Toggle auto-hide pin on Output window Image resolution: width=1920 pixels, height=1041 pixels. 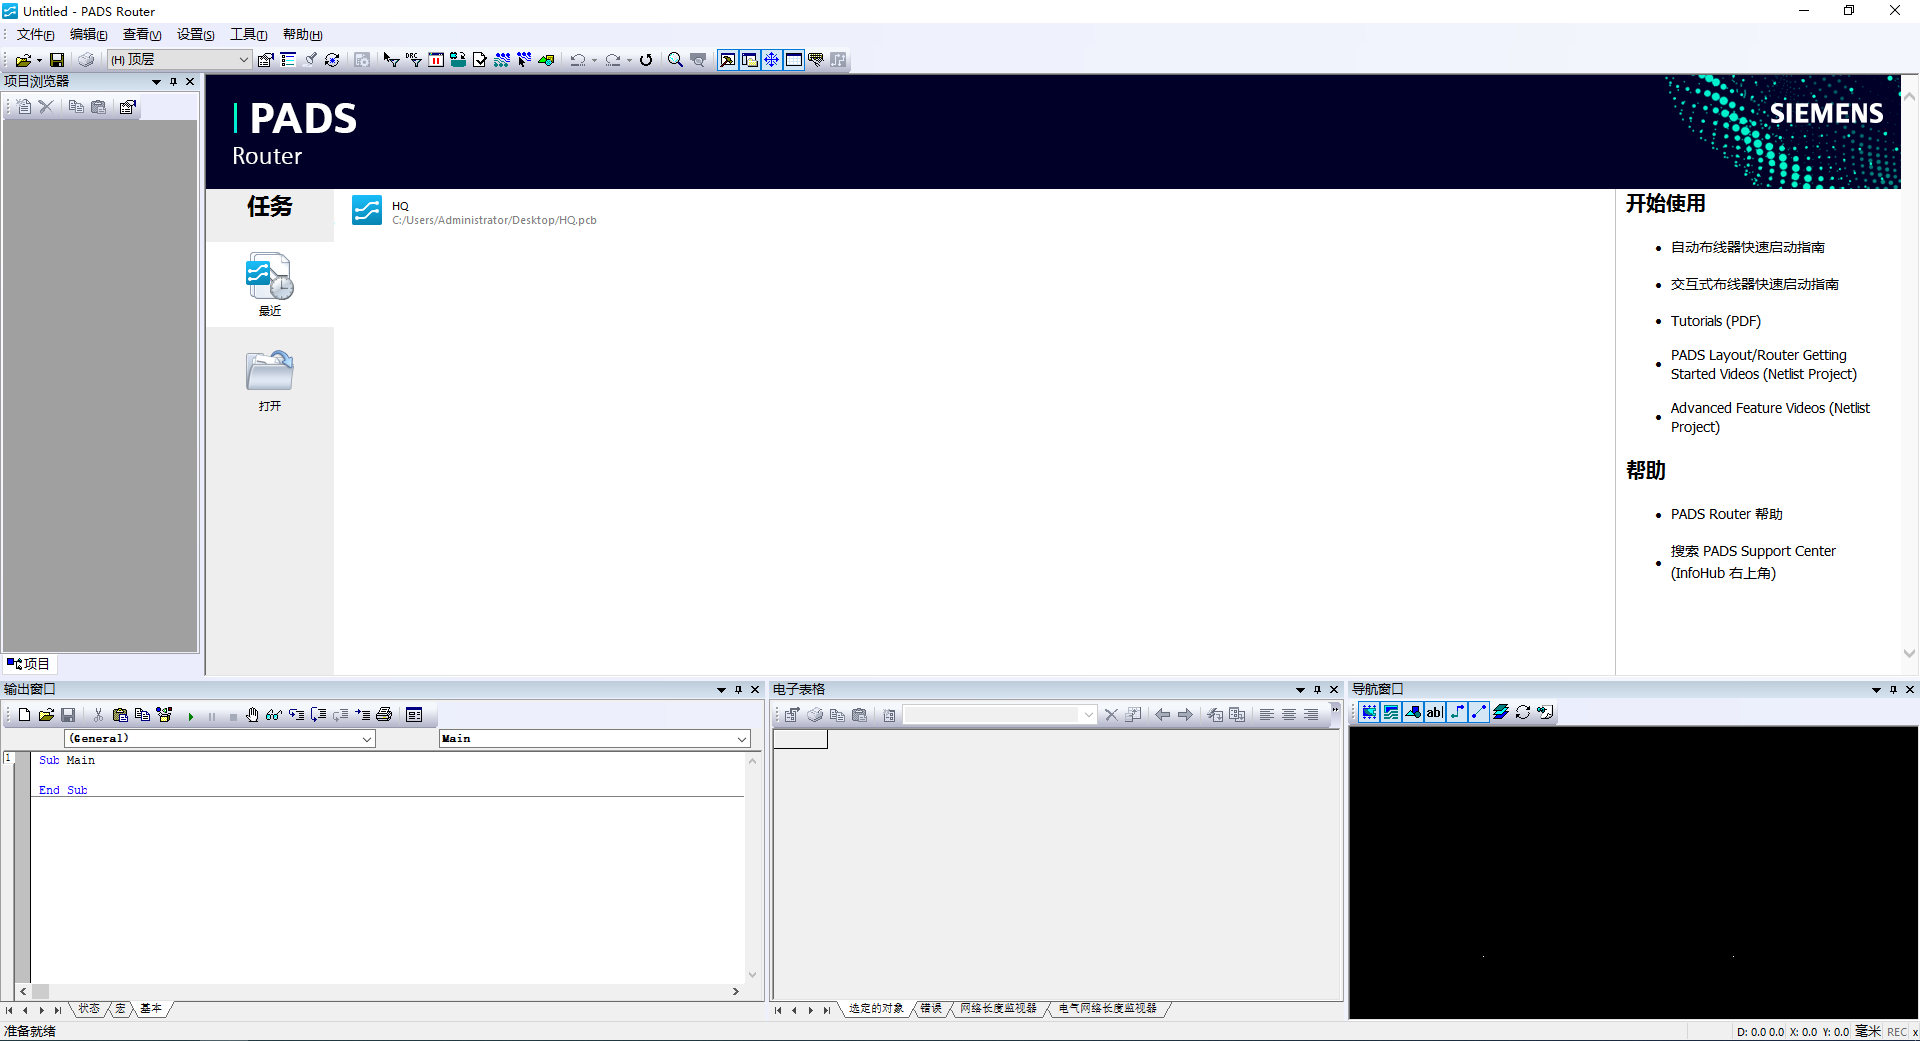(738, 690)
